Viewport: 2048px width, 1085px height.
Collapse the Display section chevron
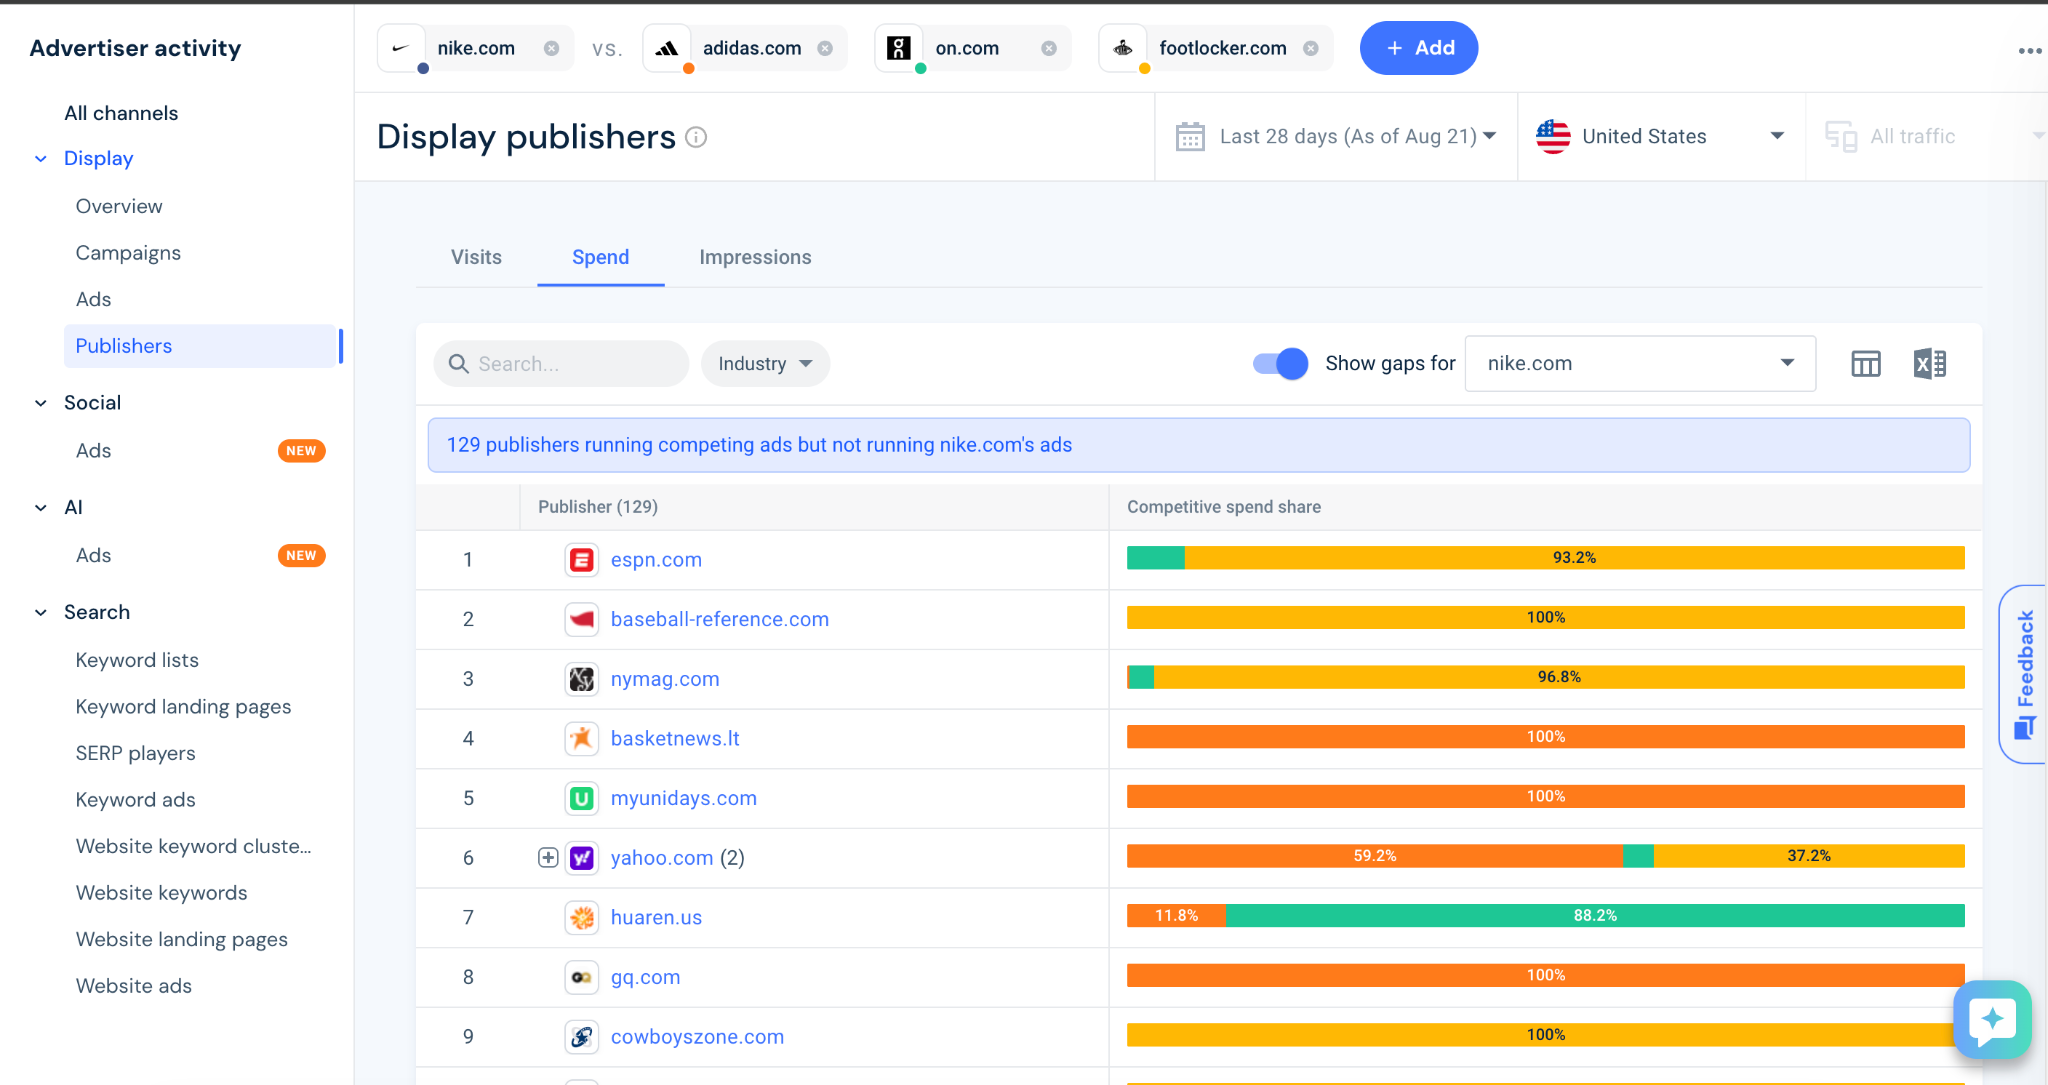click(x=41, y=159)
